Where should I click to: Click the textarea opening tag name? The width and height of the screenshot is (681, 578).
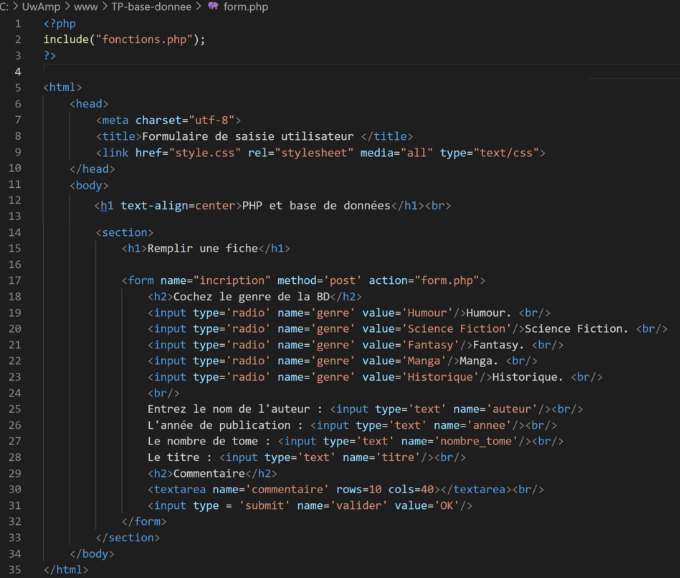coord(185,489)
